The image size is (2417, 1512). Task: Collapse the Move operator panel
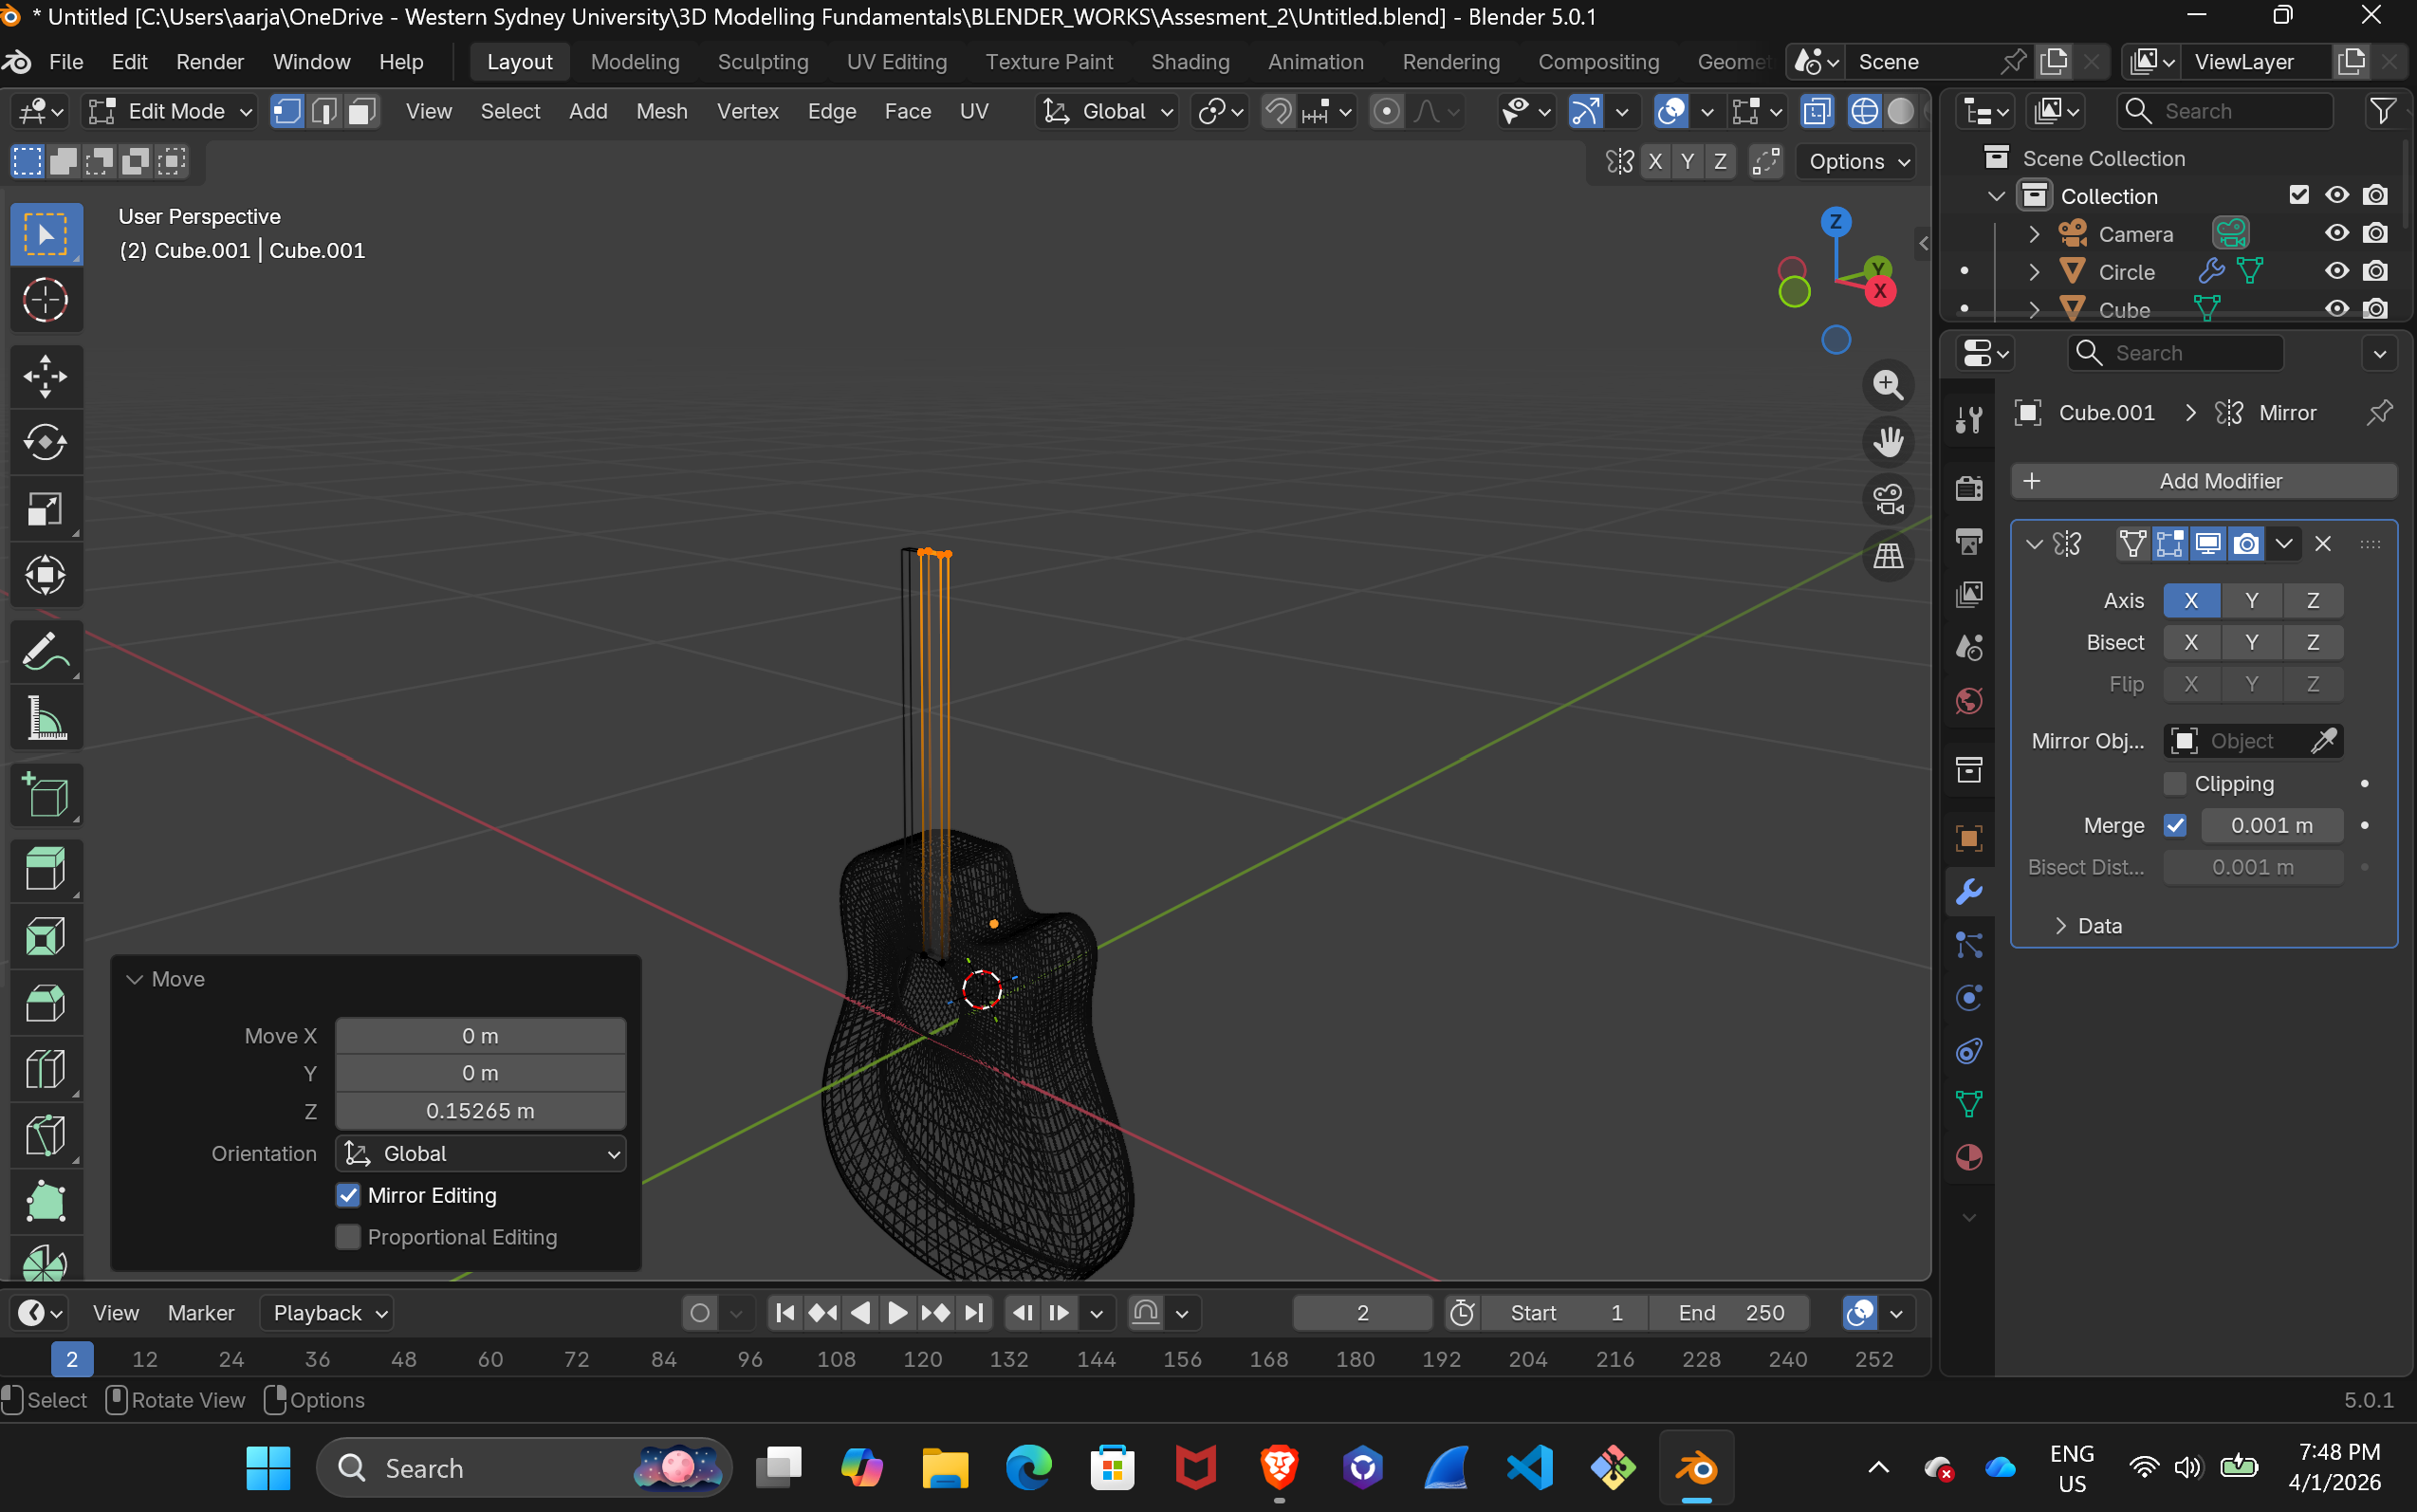(135, 979)
